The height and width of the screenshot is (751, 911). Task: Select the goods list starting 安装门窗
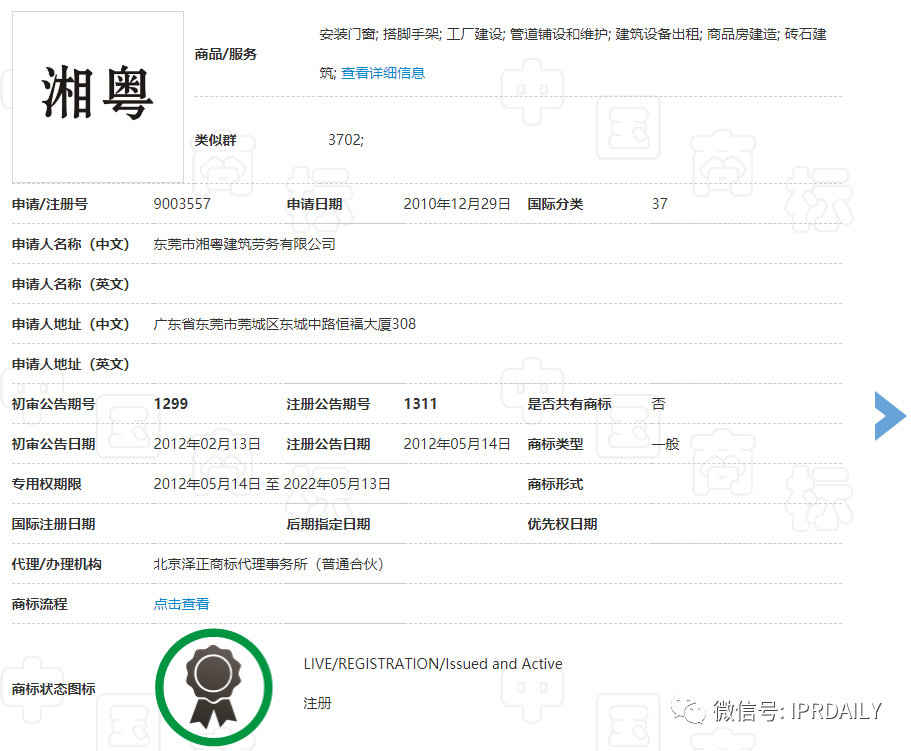[572, 53]
